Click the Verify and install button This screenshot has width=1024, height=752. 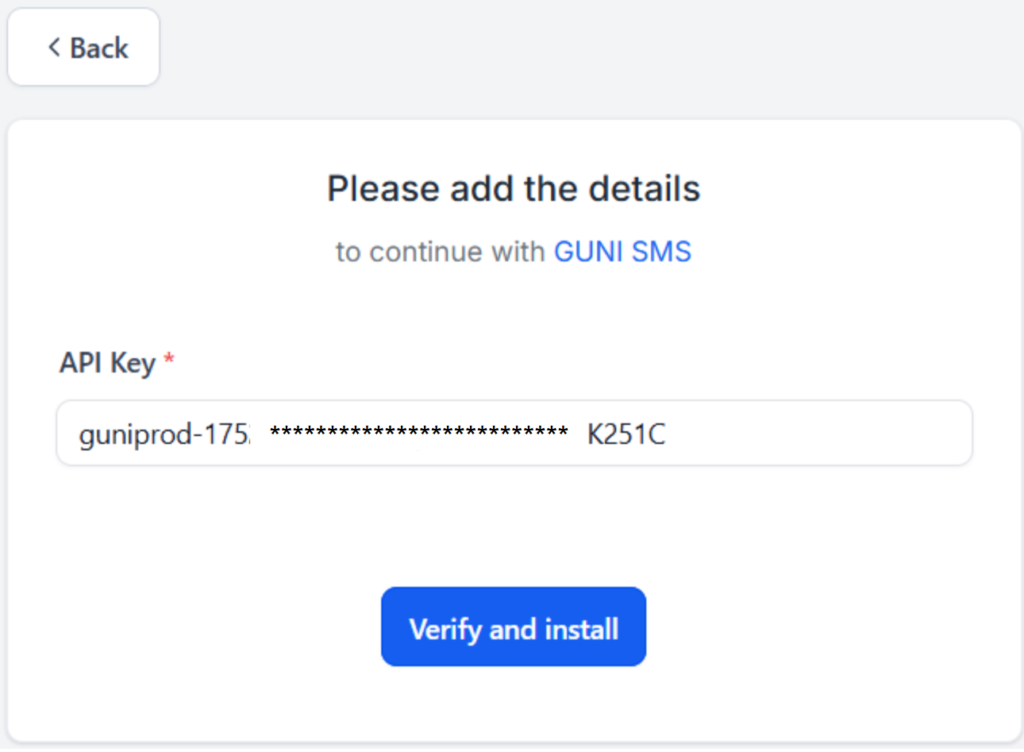[x=513, y=627]
